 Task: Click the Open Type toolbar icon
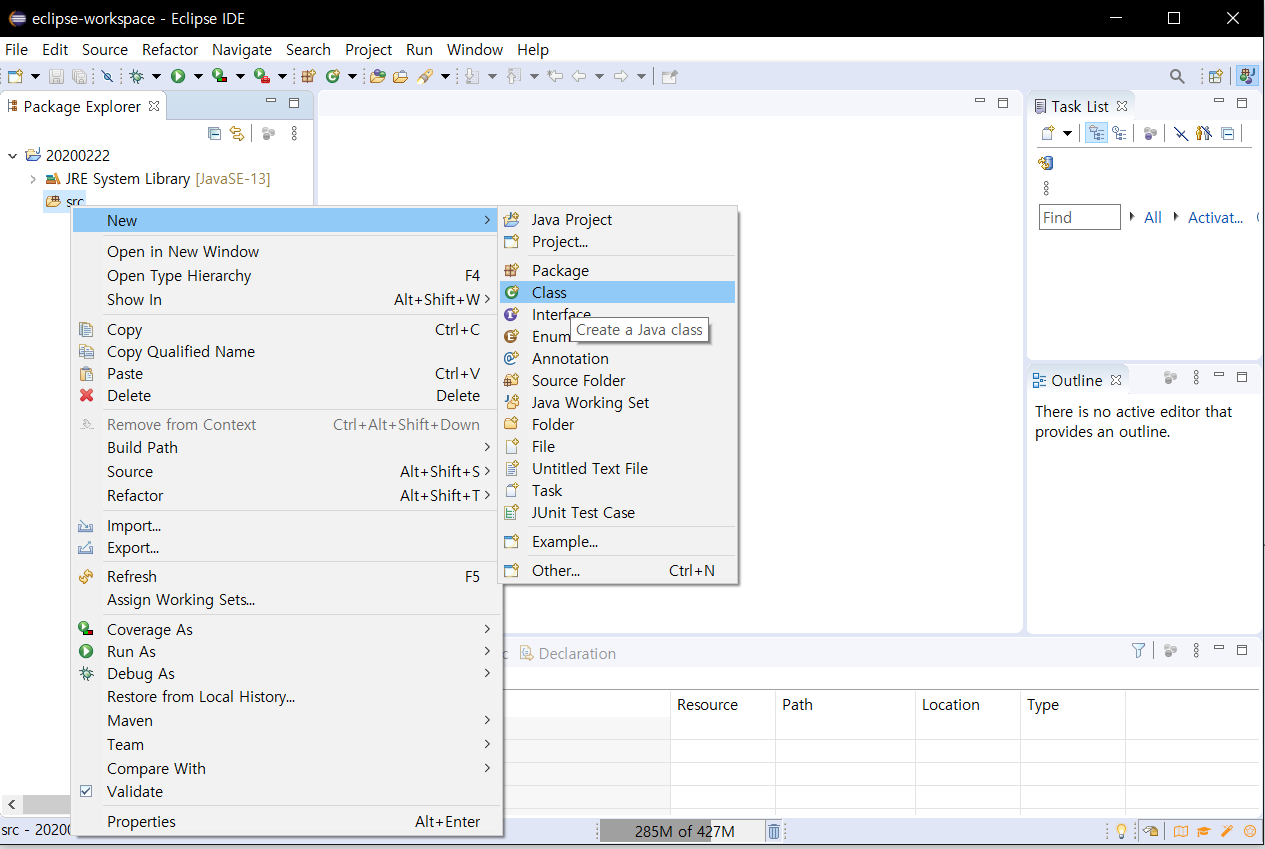coord(377,76)
